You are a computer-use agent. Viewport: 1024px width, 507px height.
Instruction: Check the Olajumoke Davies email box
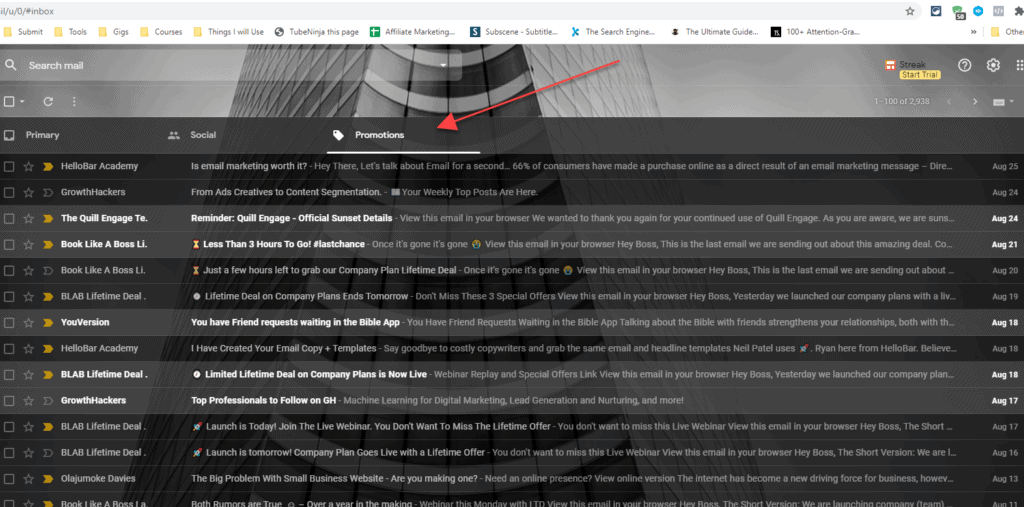pos(9,479)
